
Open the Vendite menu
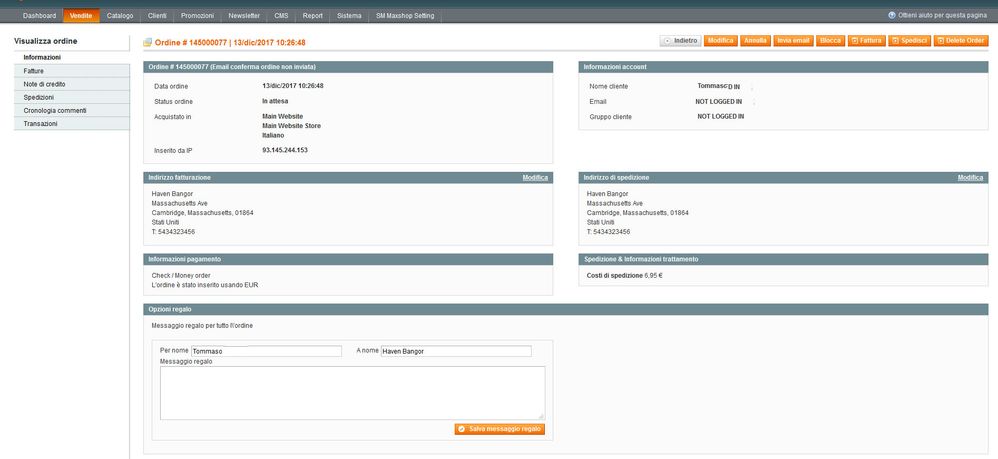(81, 15)
